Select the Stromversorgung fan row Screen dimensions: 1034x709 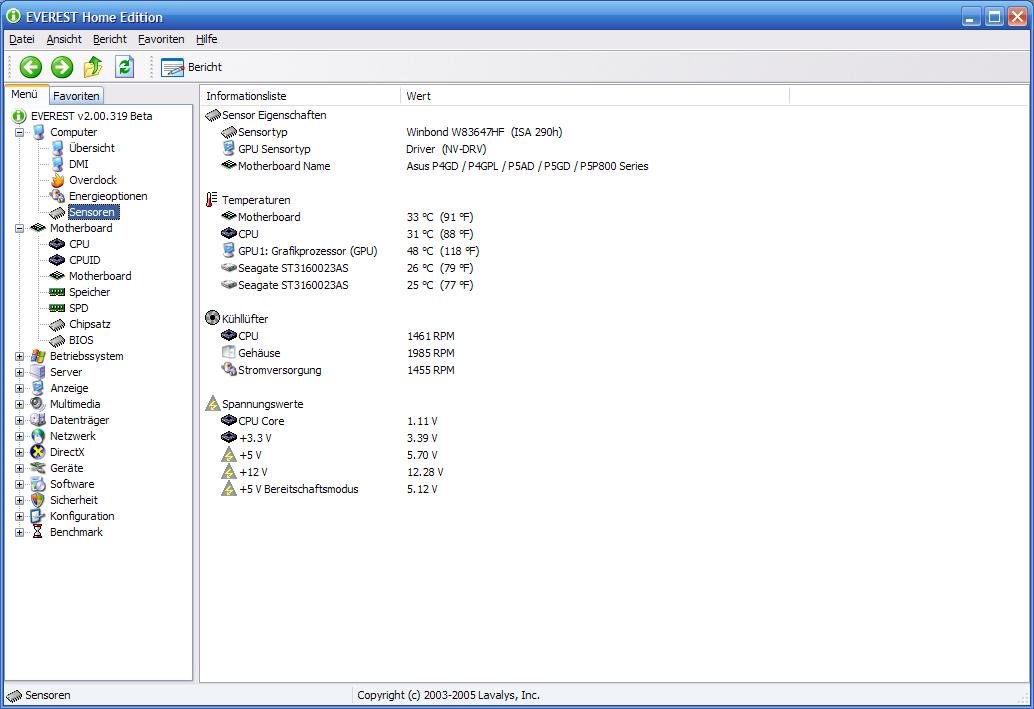(338, 370)
